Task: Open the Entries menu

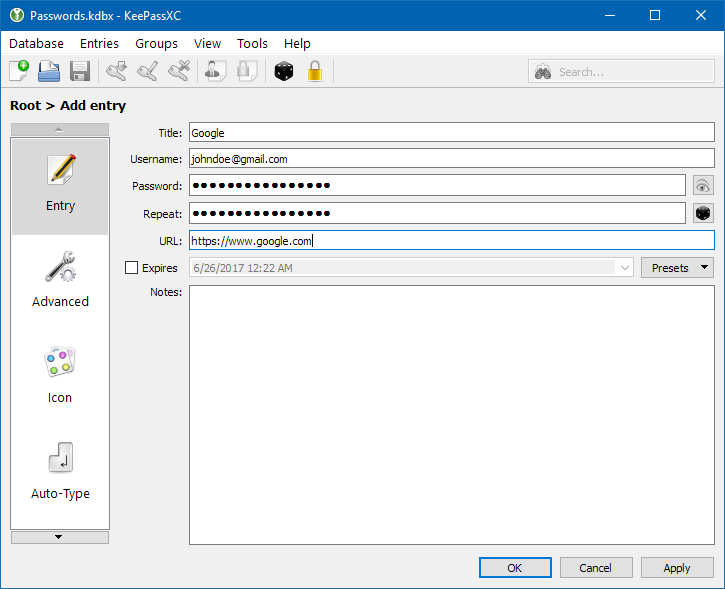Action: (x=99, y=43)
